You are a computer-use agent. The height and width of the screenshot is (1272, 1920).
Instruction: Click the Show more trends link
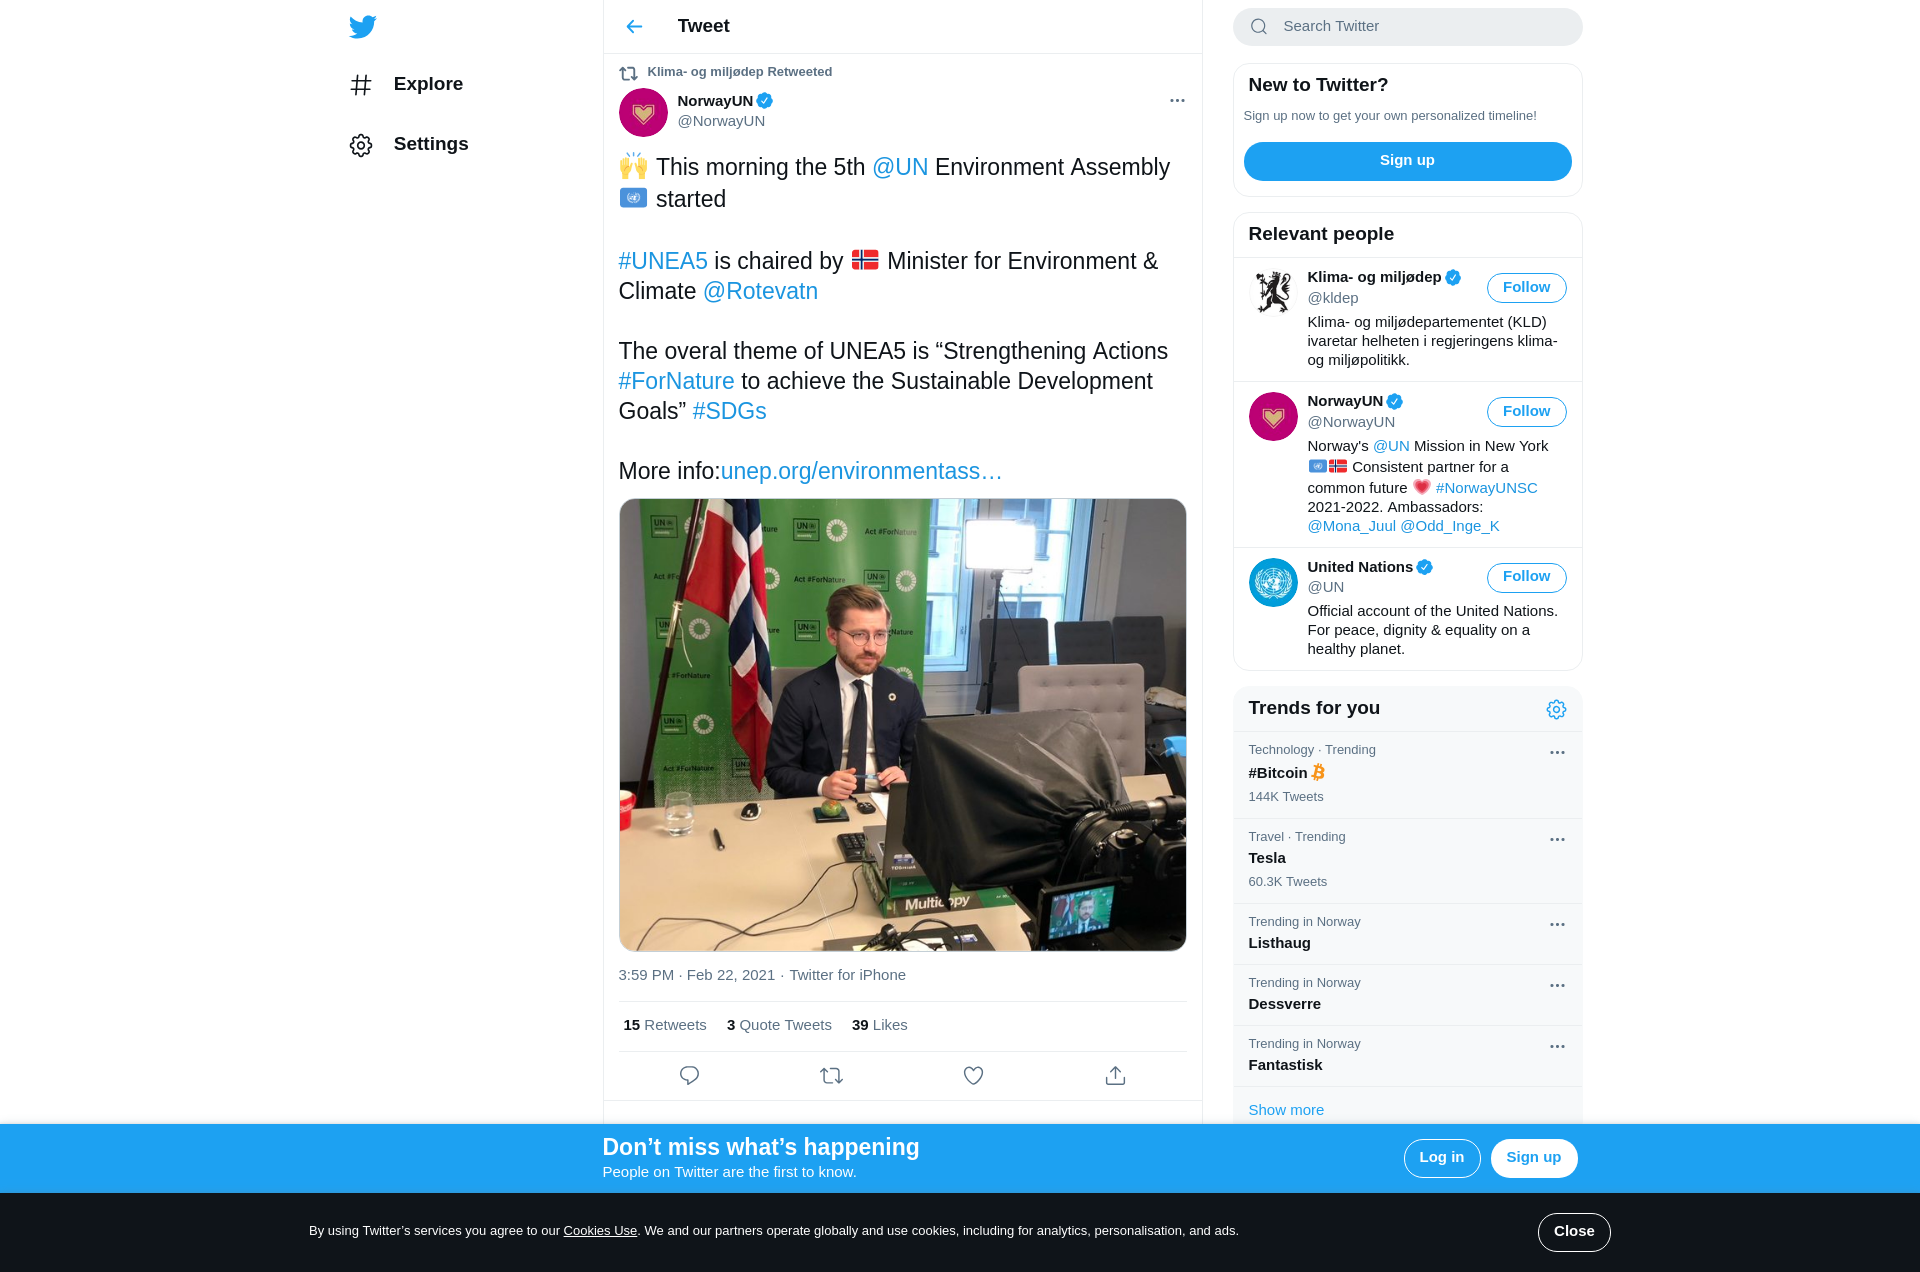point(1286,1110)
